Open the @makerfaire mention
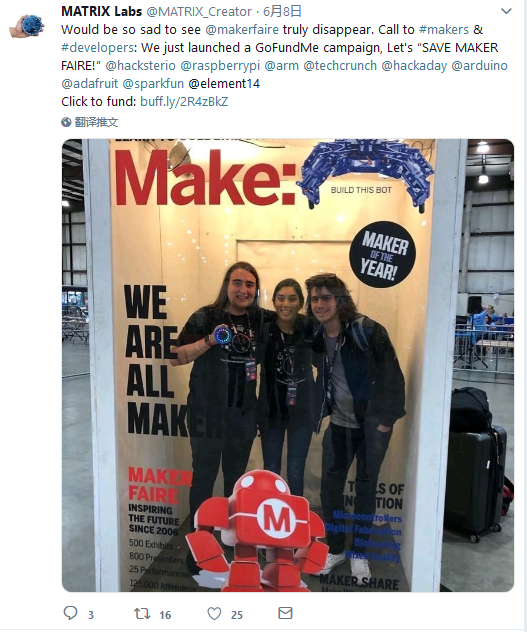527x632 pixels. tap(242, 29)
